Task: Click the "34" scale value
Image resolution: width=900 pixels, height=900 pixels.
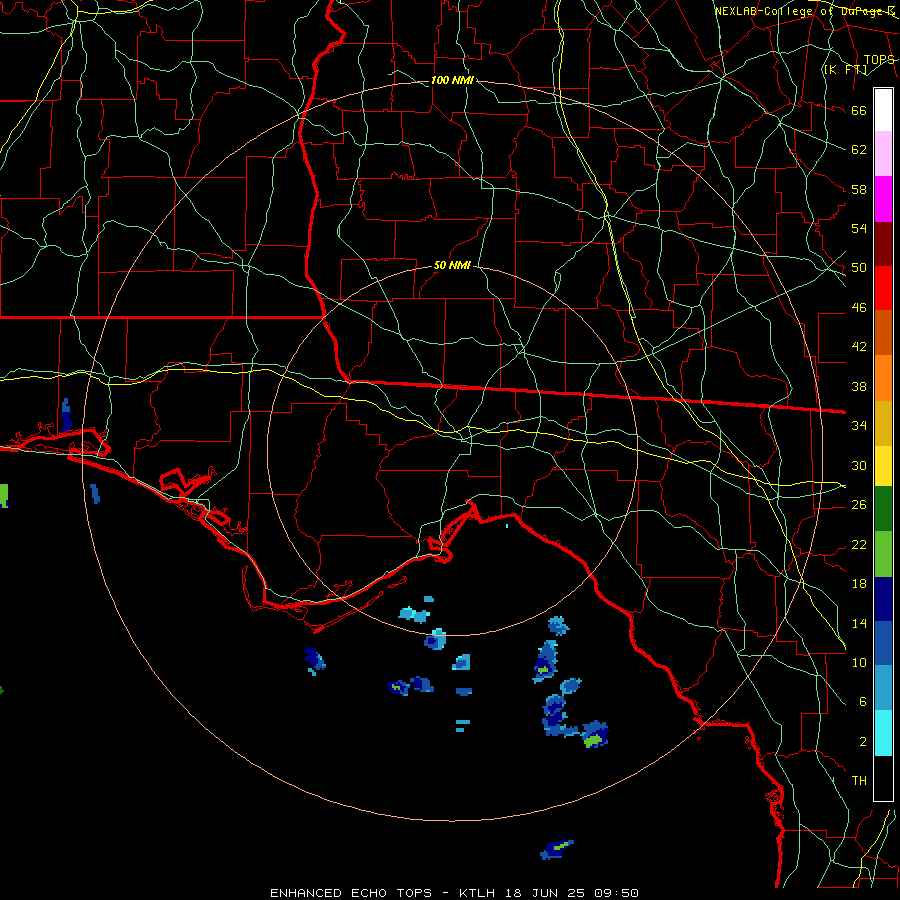Action: pos(859,426)
